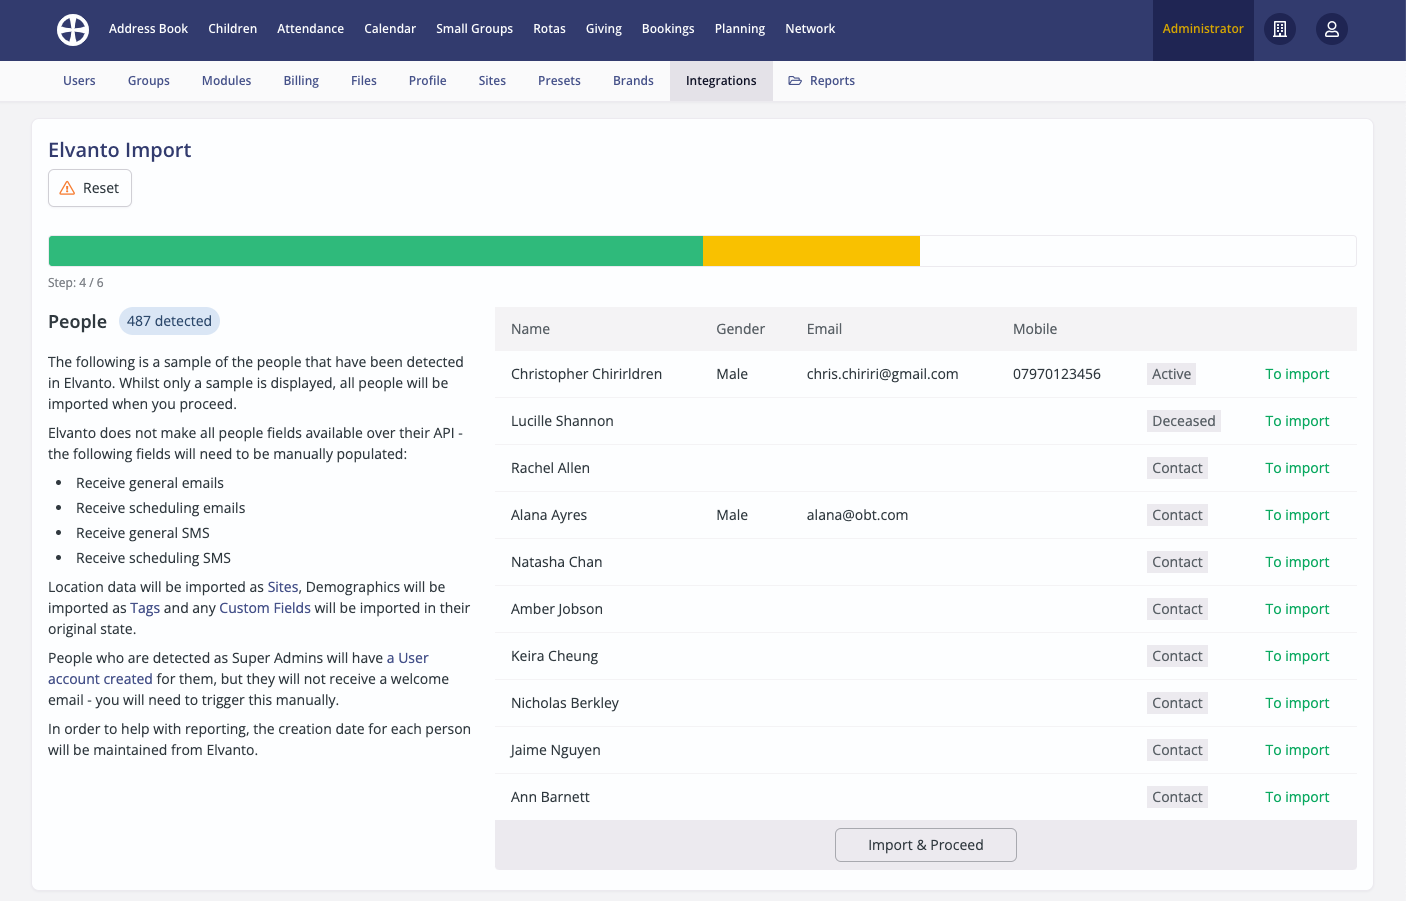Click the green completed progress segment
The height and width of the screenshot is (901, 1406).
point(376,251)
